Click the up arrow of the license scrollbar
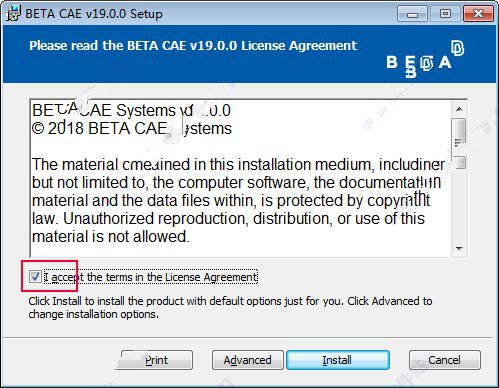The width and height of the screenshot is (499, 388). click(x=459, y=109)
